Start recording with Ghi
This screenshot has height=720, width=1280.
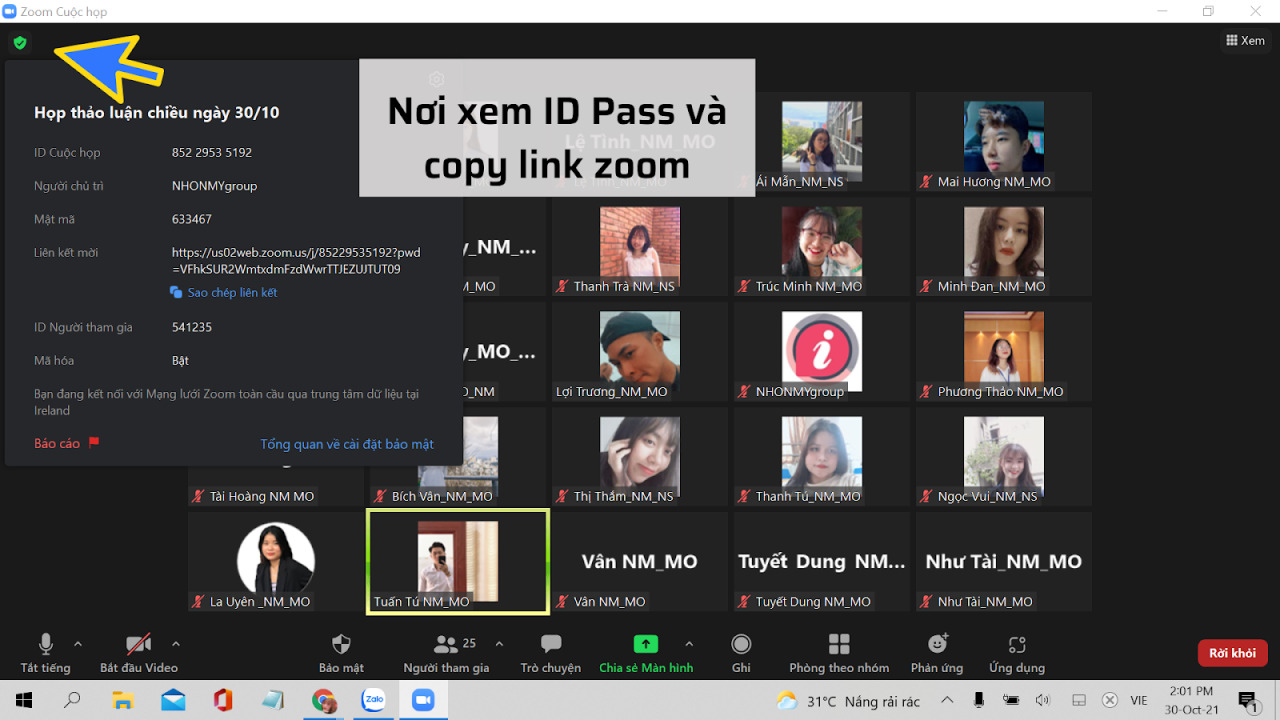point(741,650)
